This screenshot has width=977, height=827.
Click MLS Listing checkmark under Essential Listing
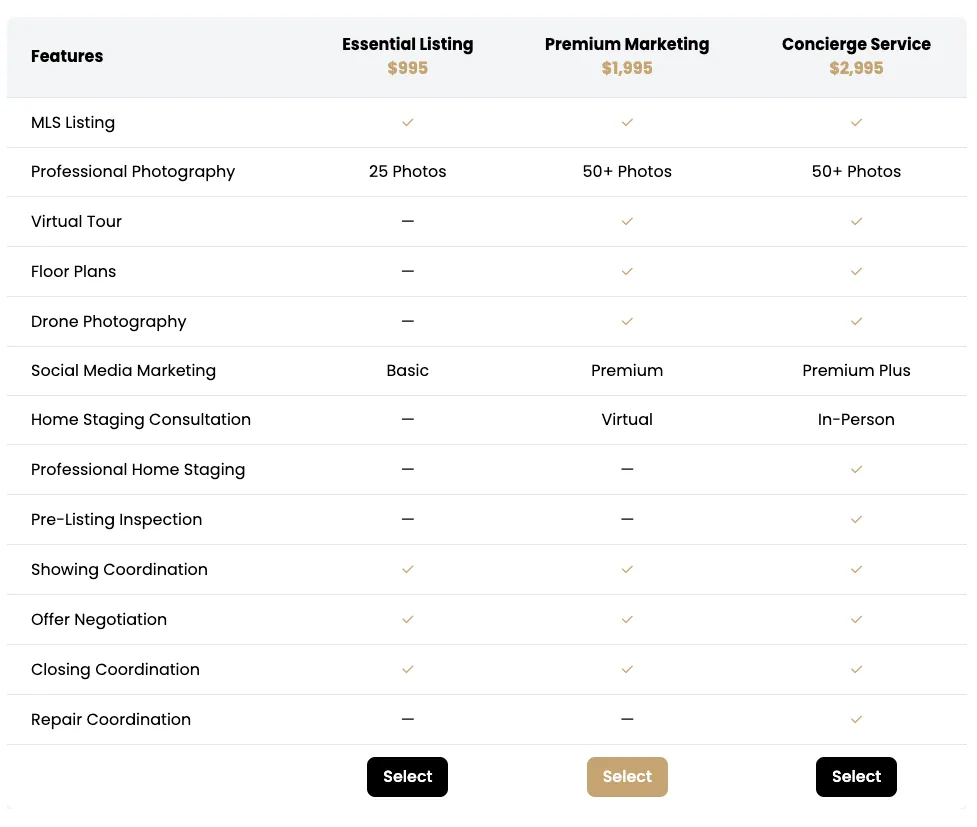[x=407, y=122]
